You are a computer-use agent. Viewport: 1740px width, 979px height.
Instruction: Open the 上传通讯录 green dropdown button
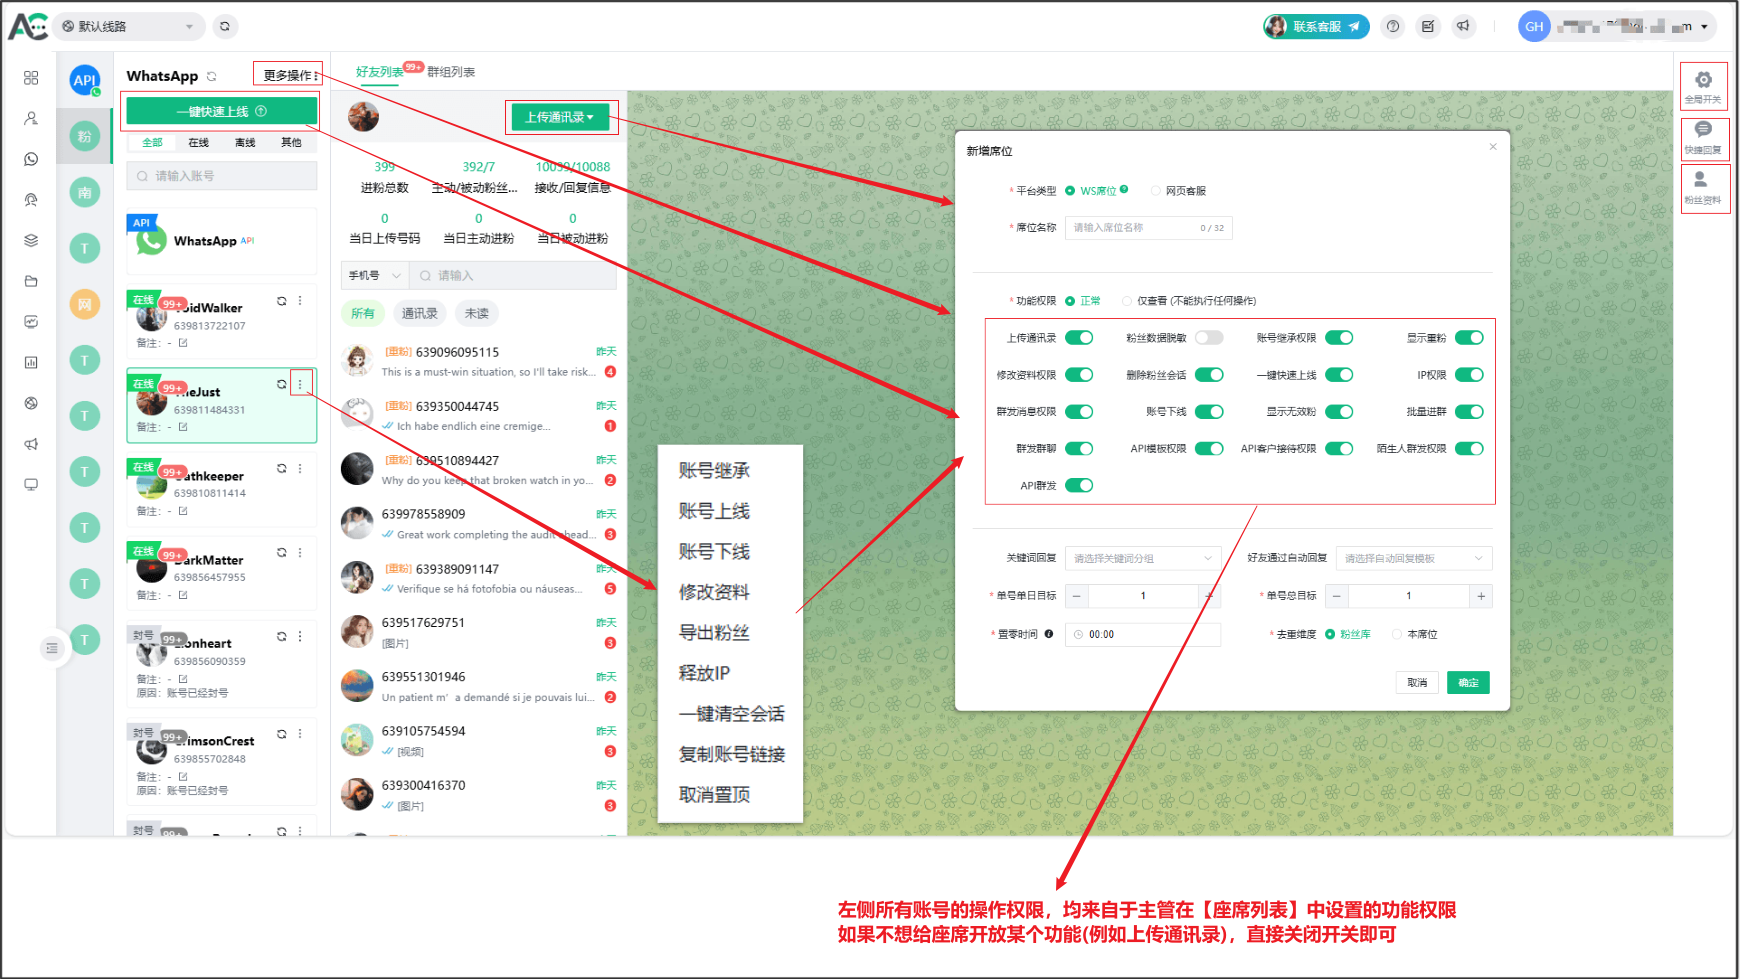(559, 117)
